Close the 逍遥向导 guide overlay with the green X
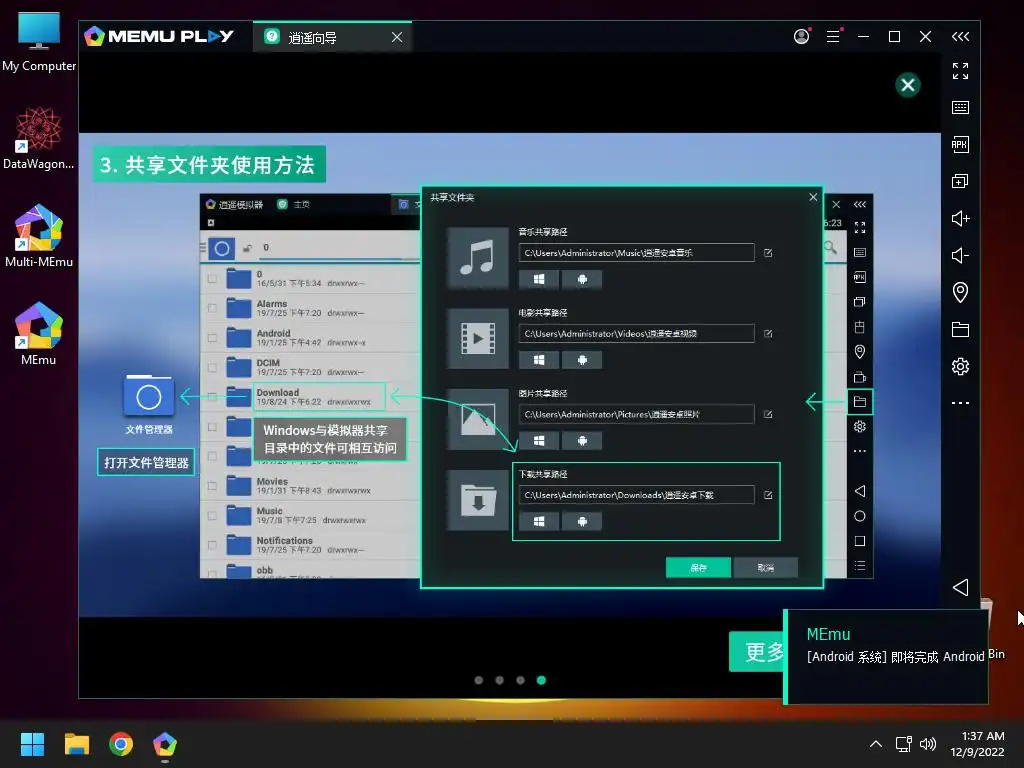 pos(907,85)
